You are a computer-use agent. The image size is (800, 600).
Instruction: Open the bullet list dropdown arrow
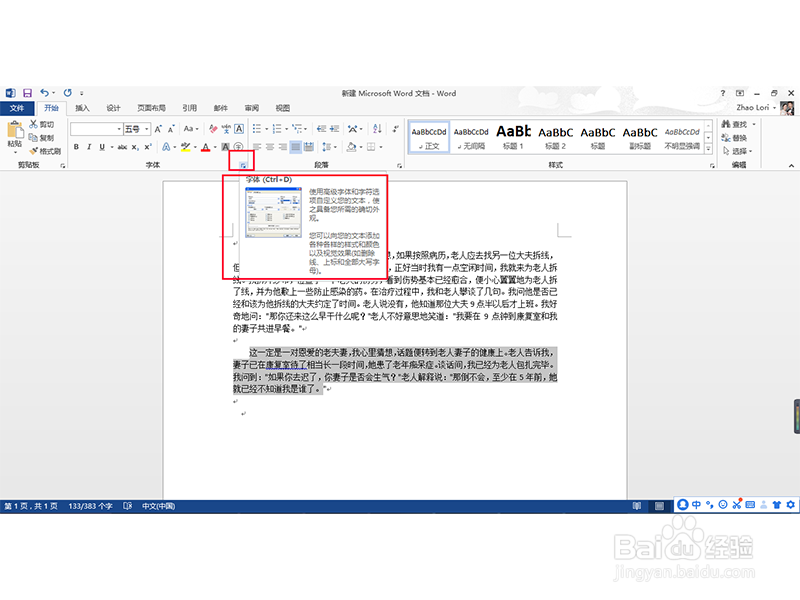pyautogui.click(x=267, y=127)
